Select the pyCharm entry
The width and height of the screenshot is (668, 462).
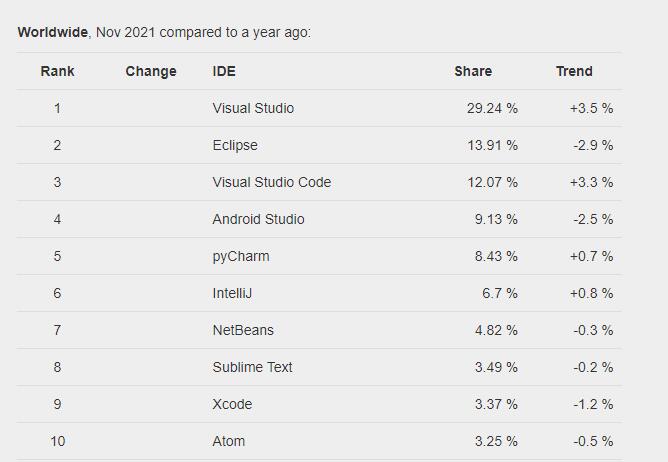[241, 257]
